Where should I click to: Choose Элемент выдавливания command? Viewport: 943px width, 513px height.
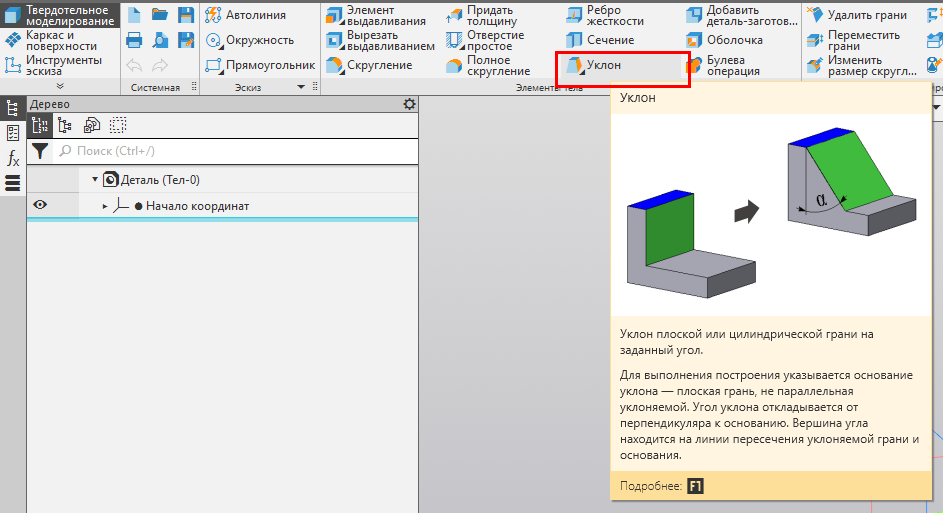[376, 16]
